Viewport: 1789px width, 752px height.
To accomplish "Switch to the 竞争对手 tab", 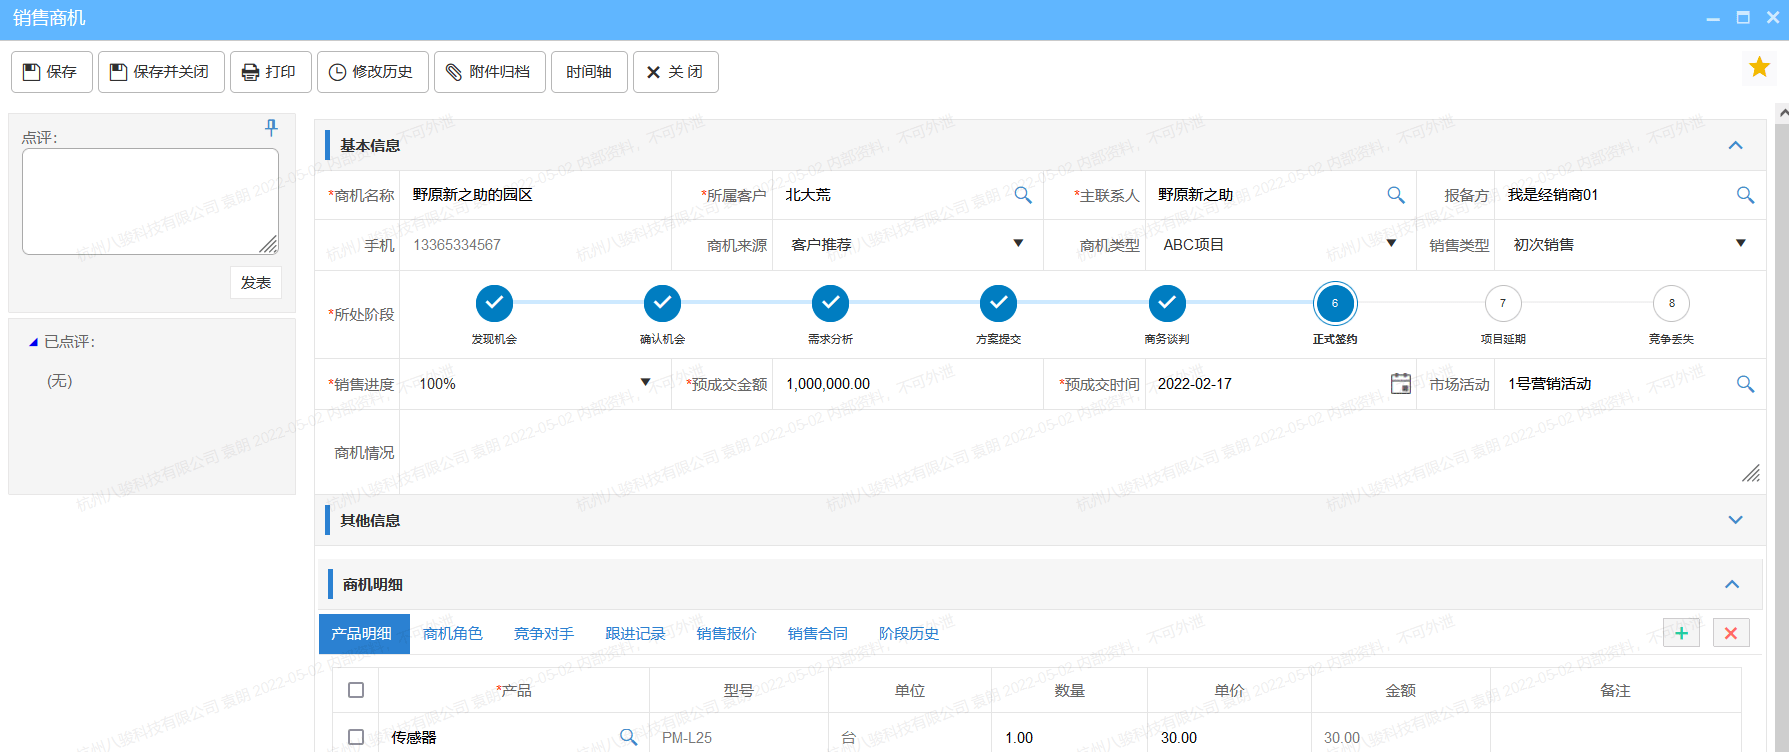I will click(x=543, y=634).
